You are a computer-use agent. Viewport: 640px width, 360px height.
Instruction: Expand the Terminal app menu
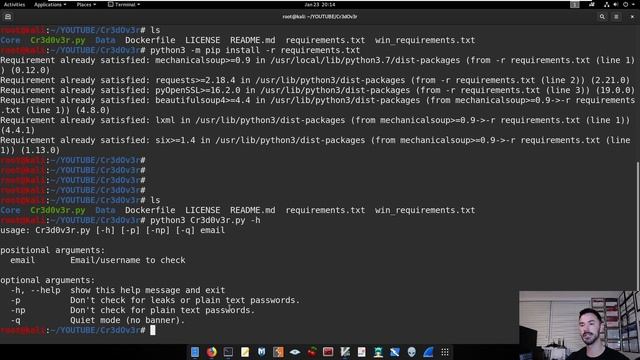tap(124, 4)
